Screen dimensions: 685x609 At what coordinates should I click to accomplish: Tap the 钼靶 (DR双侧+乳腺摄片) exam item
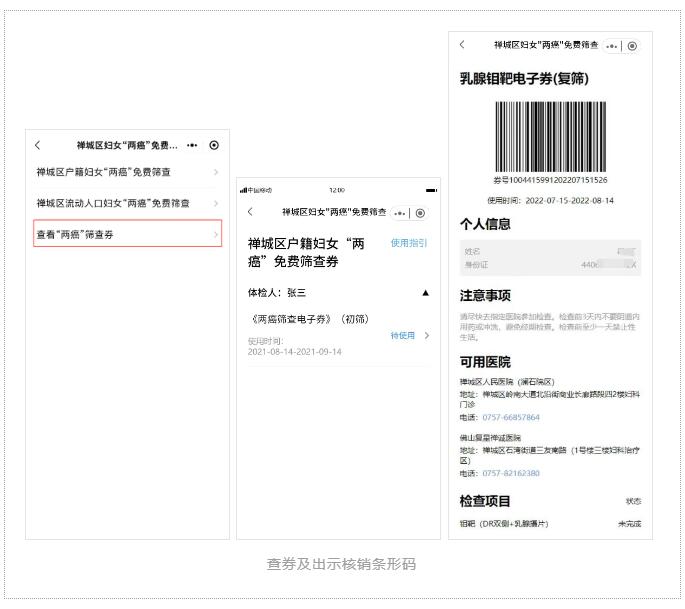(x=504, y=524)
